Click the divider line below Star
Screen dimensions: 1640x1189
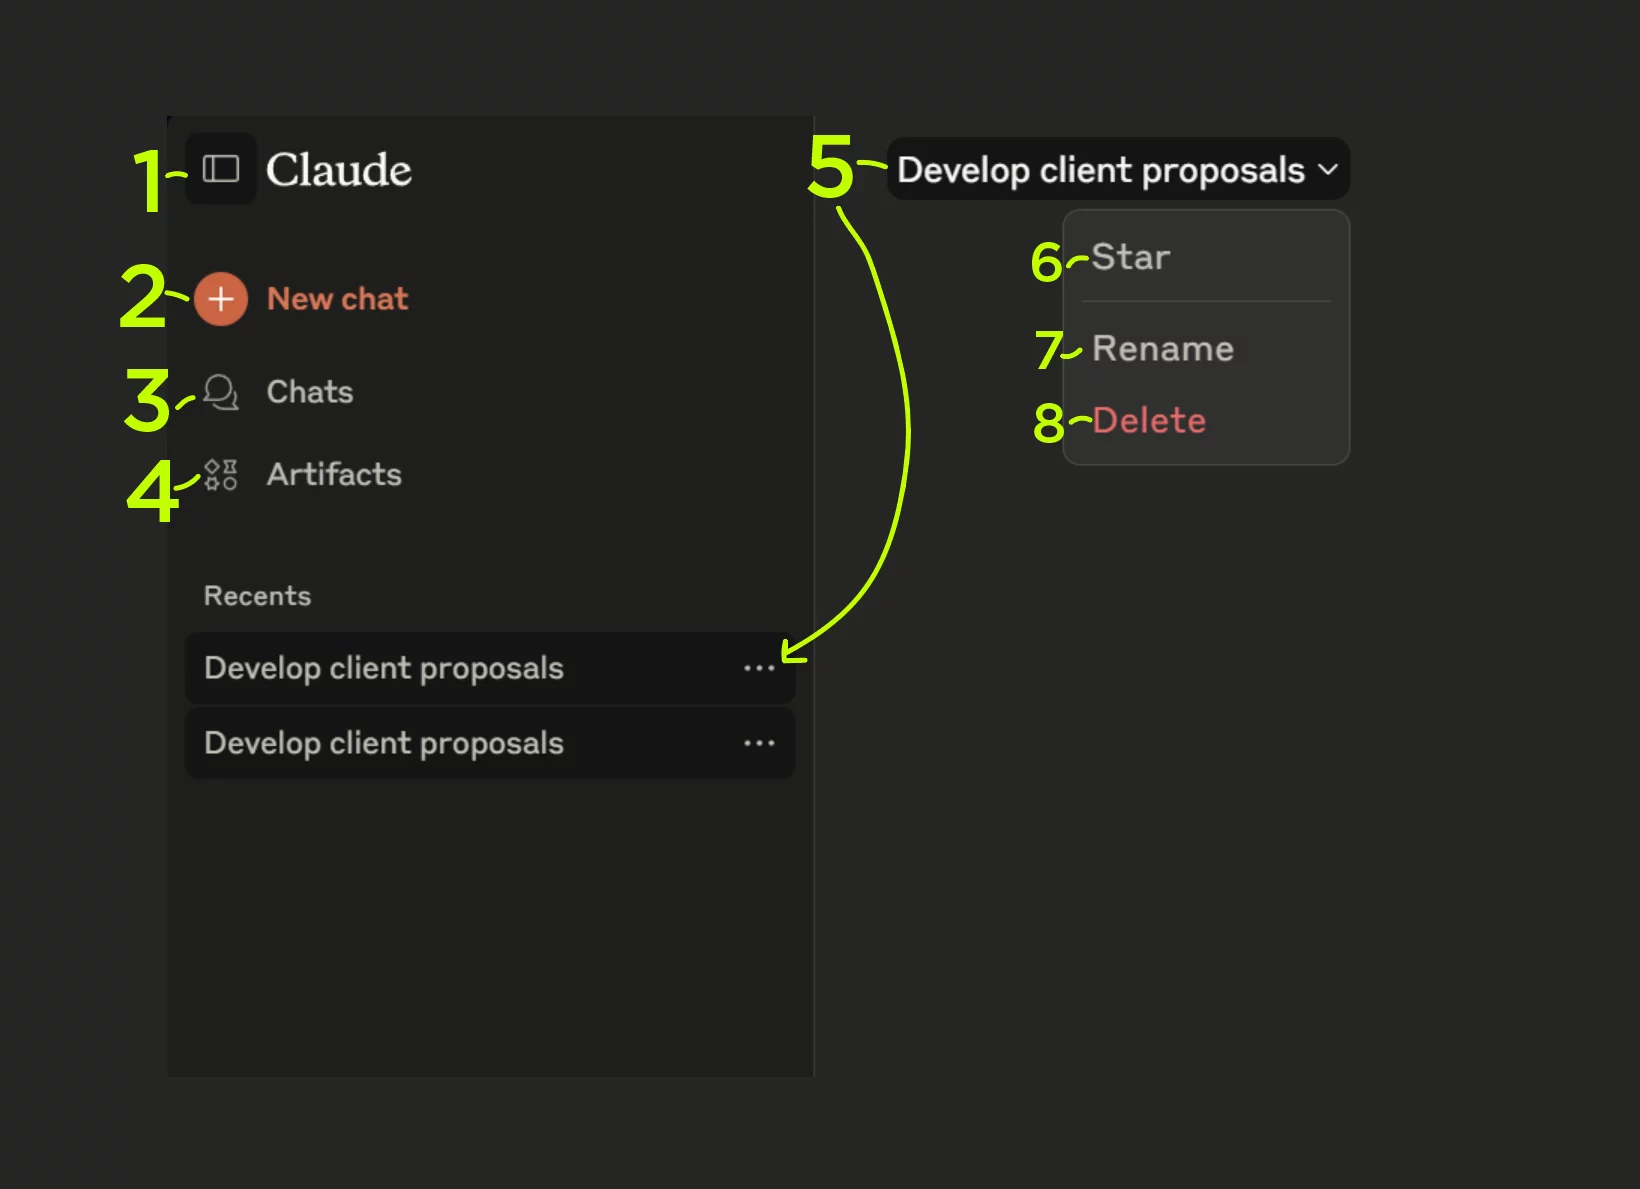tap(1206, 301)
